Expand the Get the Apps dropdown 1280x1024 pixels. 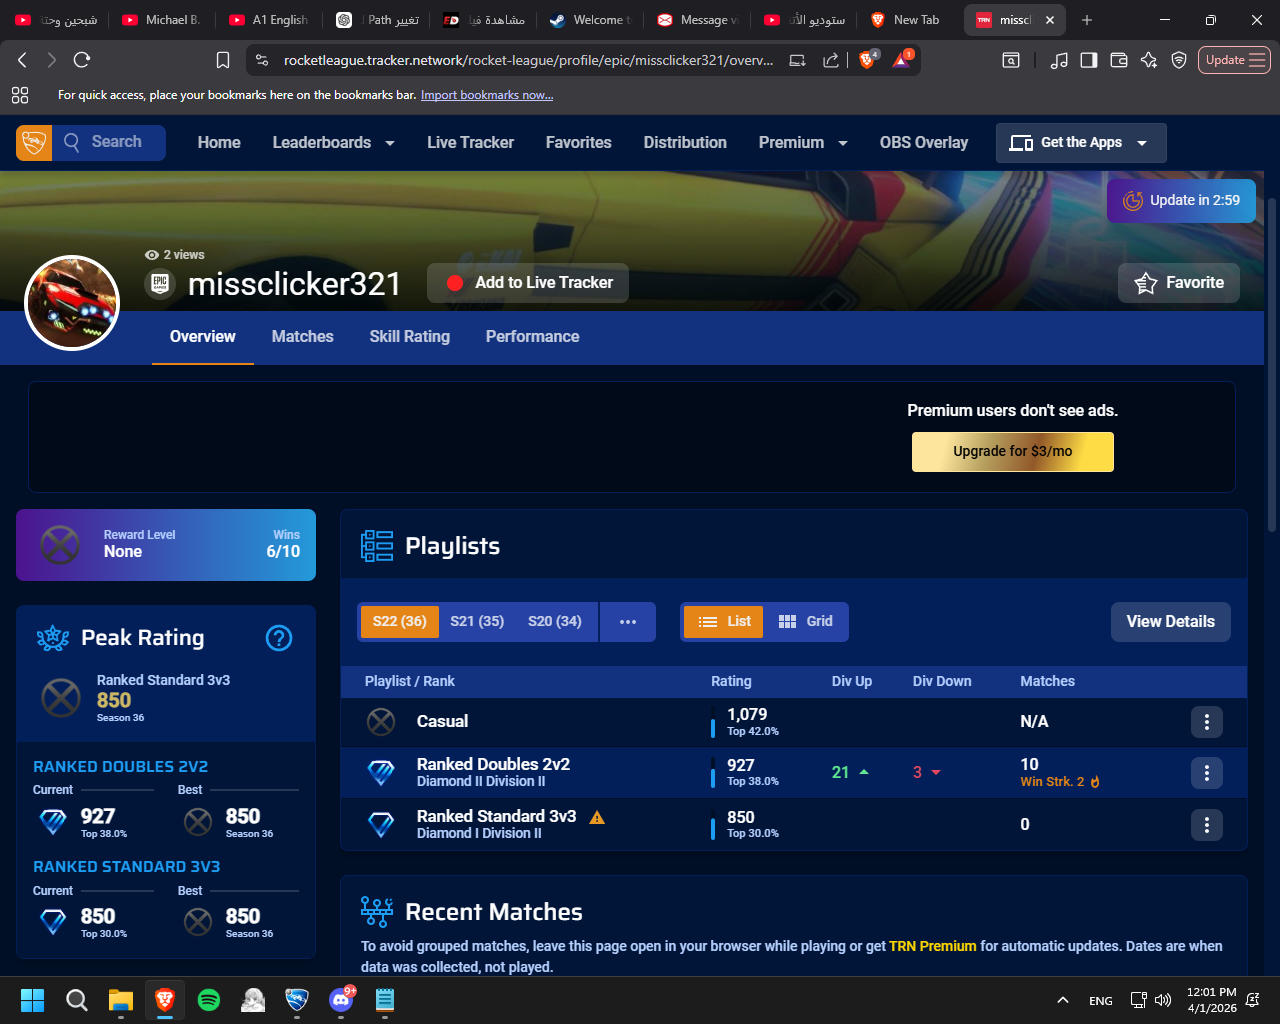click(1081, 143)
